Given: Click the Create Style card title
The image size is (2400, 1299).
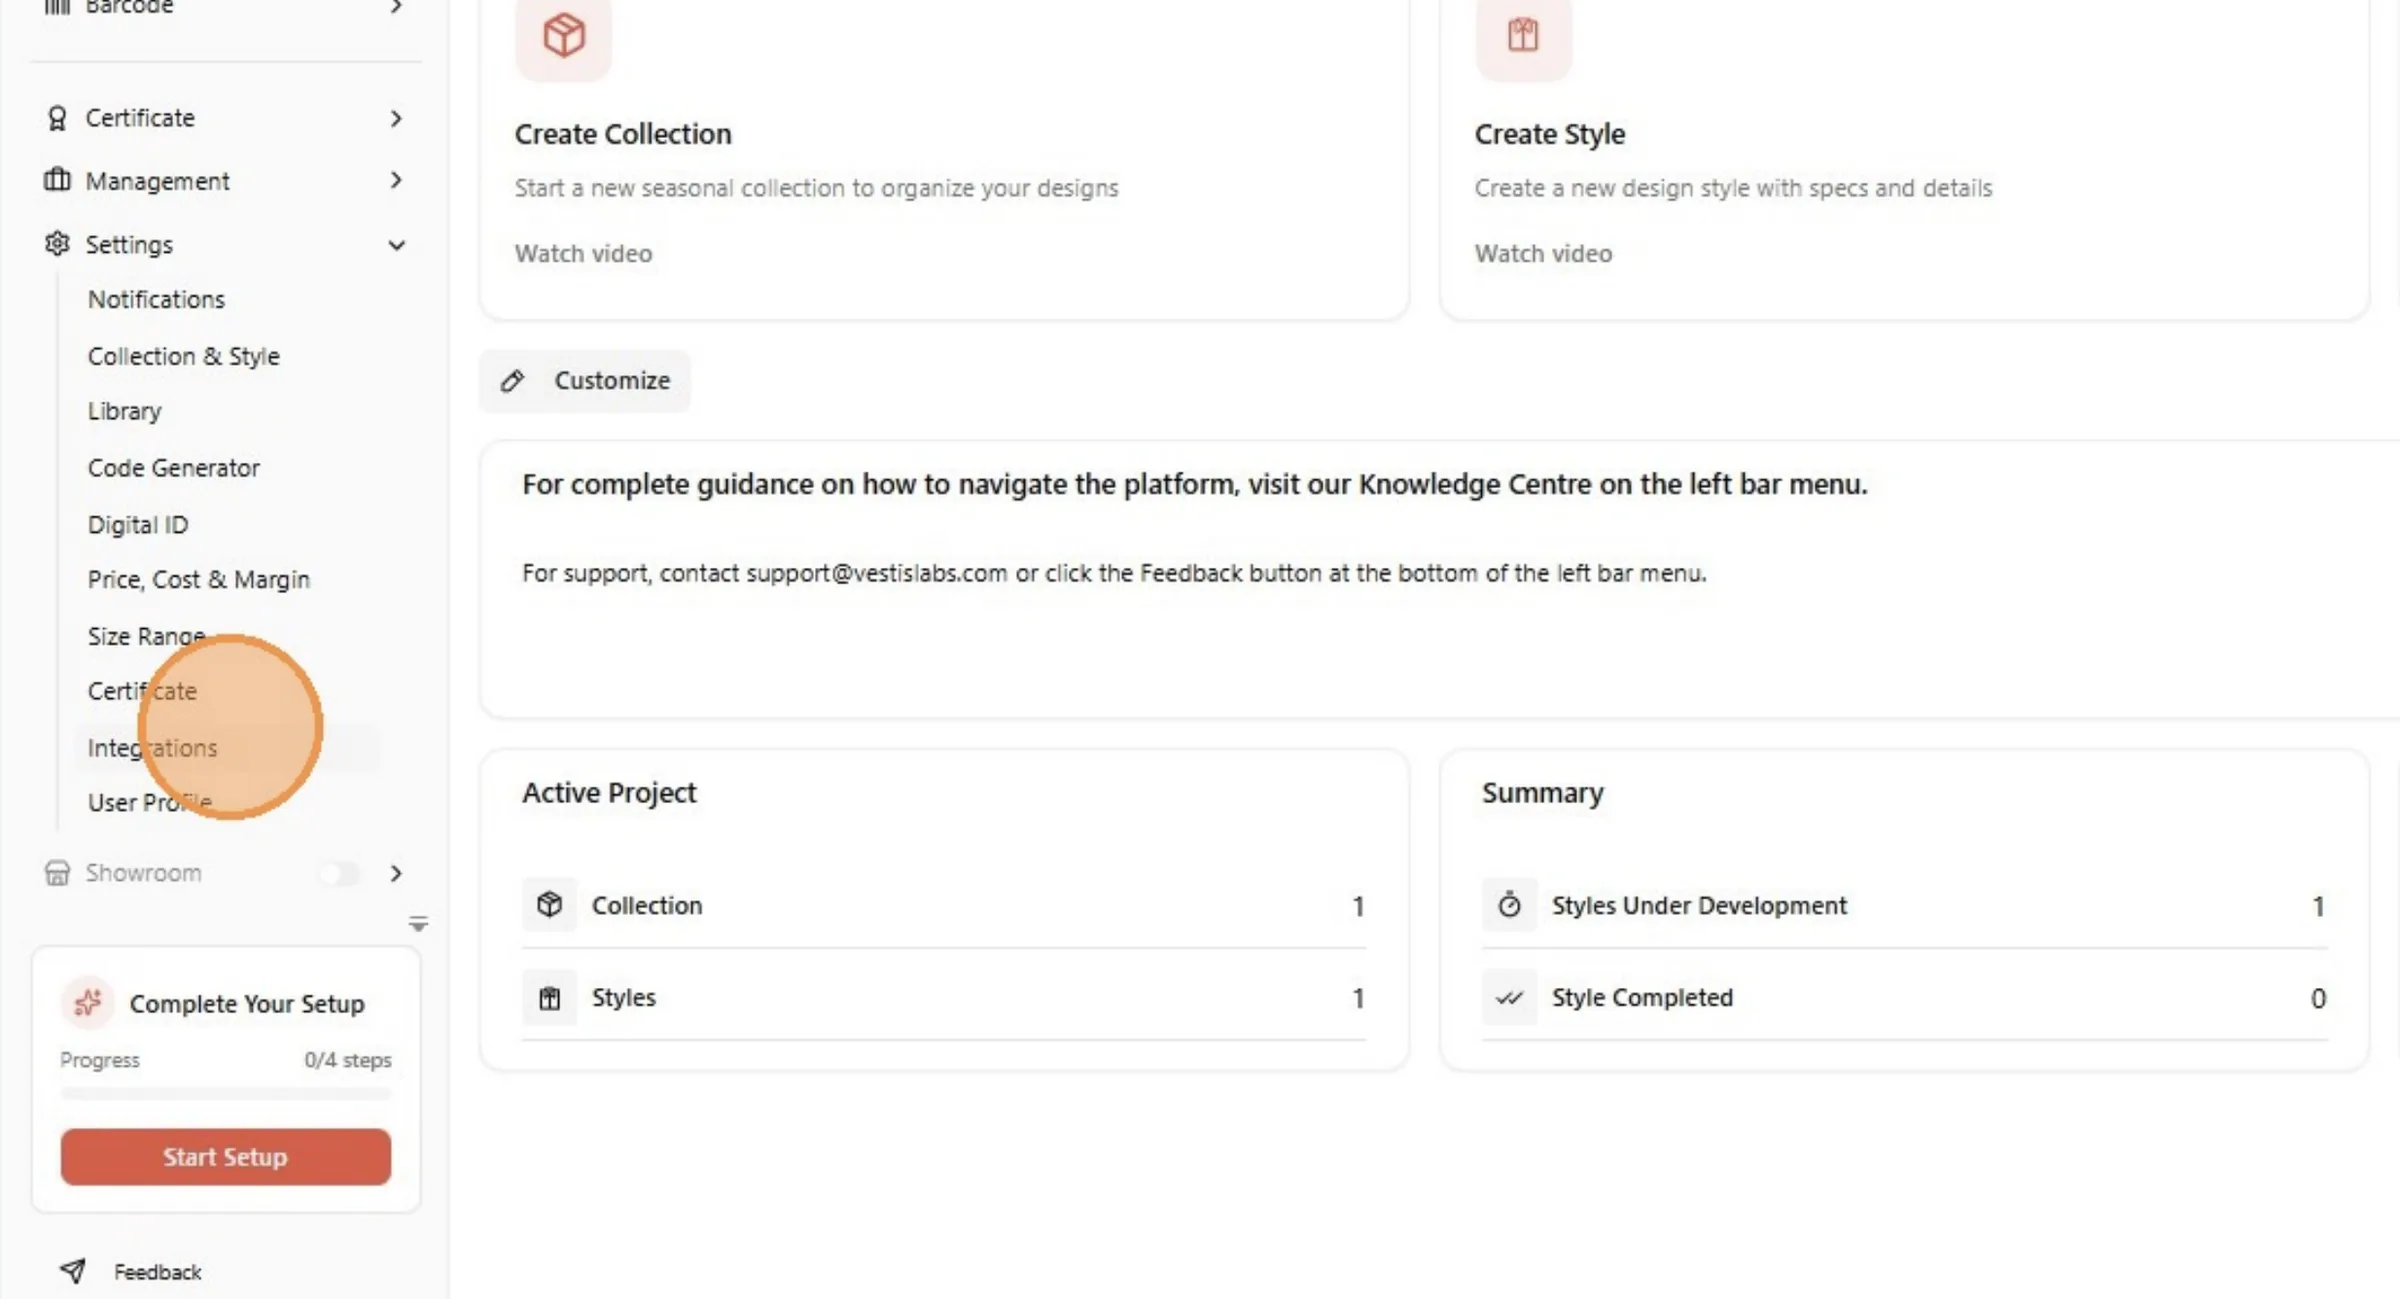Looking at the screenshot, I should tap(1549, 134).
